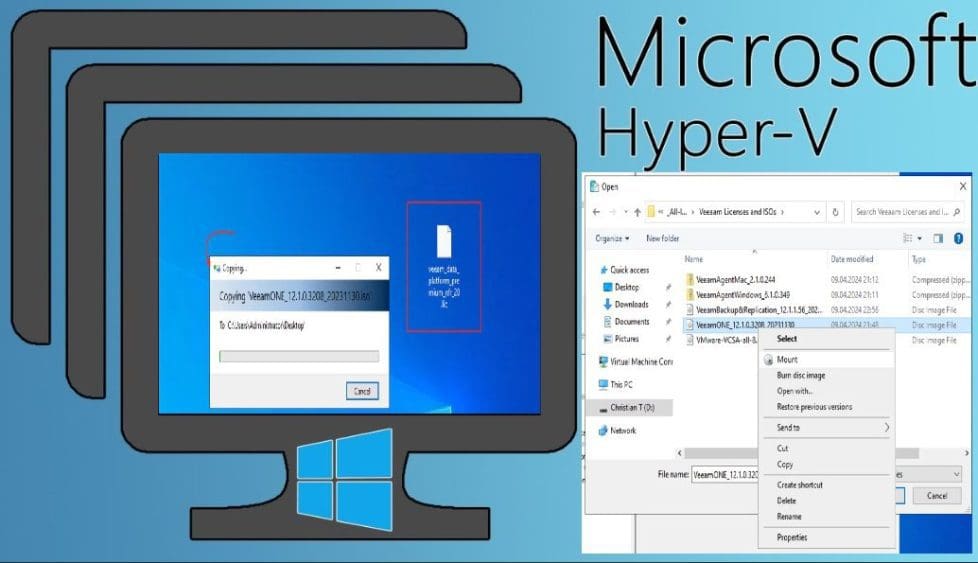Click the forward navigation arrow in Open dialog
Screen dimensions: 978x563
click(612, 212)
